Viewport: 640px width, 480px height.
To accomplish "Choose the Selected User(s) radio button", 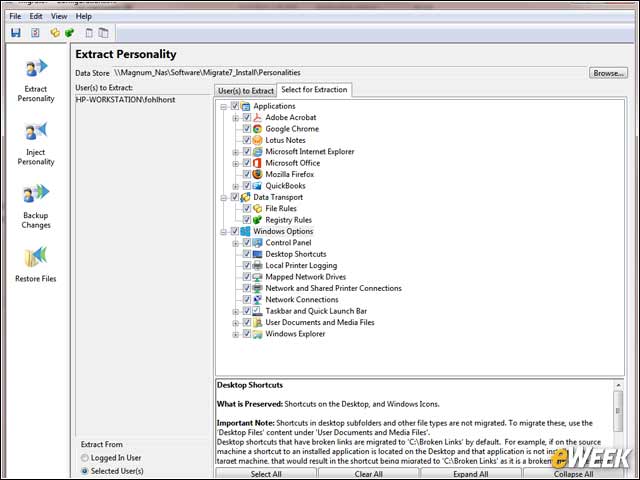I will pyautogui.click(x=84, y=471).
